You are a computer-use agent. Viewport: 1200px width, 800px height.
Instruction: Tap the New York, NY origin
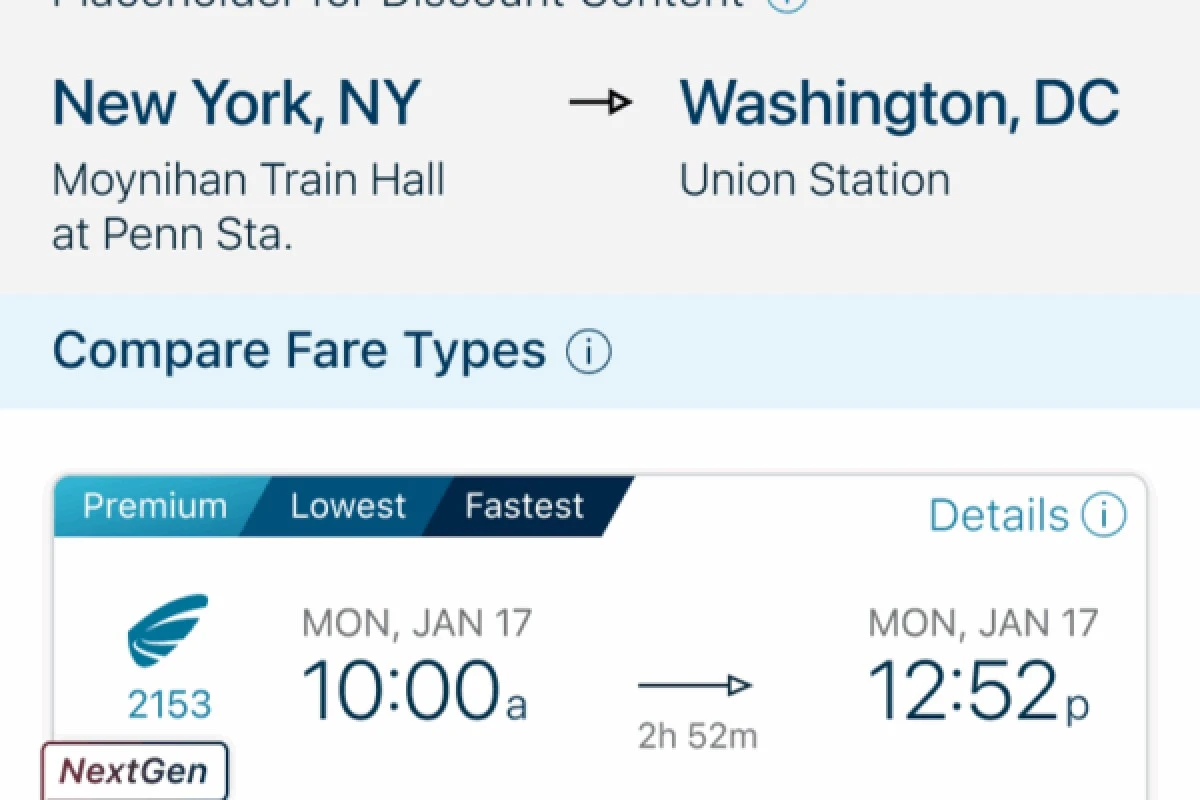(236, 102)
